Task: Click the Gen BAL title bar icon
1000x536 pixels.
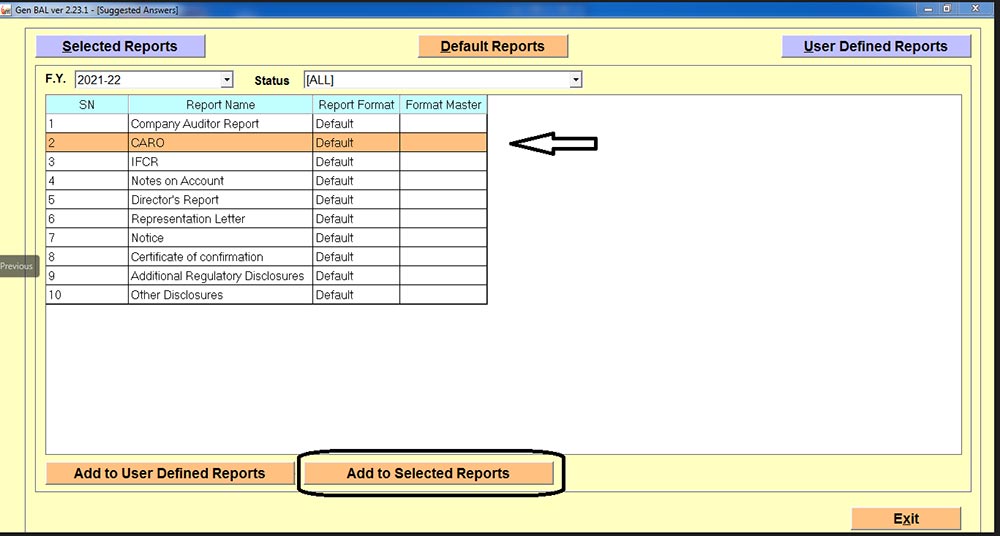Action: click(6, 10)
